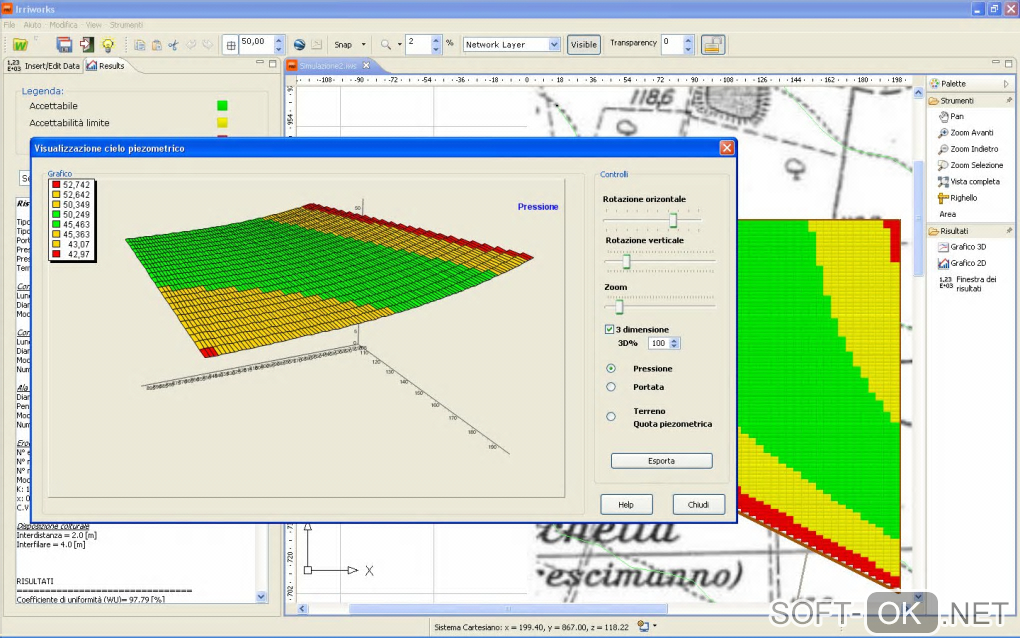This screenshot has height=638, width=1020.
Task: Click the Rotazione orizzontale slider handle
Action: click(x=673, y=220)
